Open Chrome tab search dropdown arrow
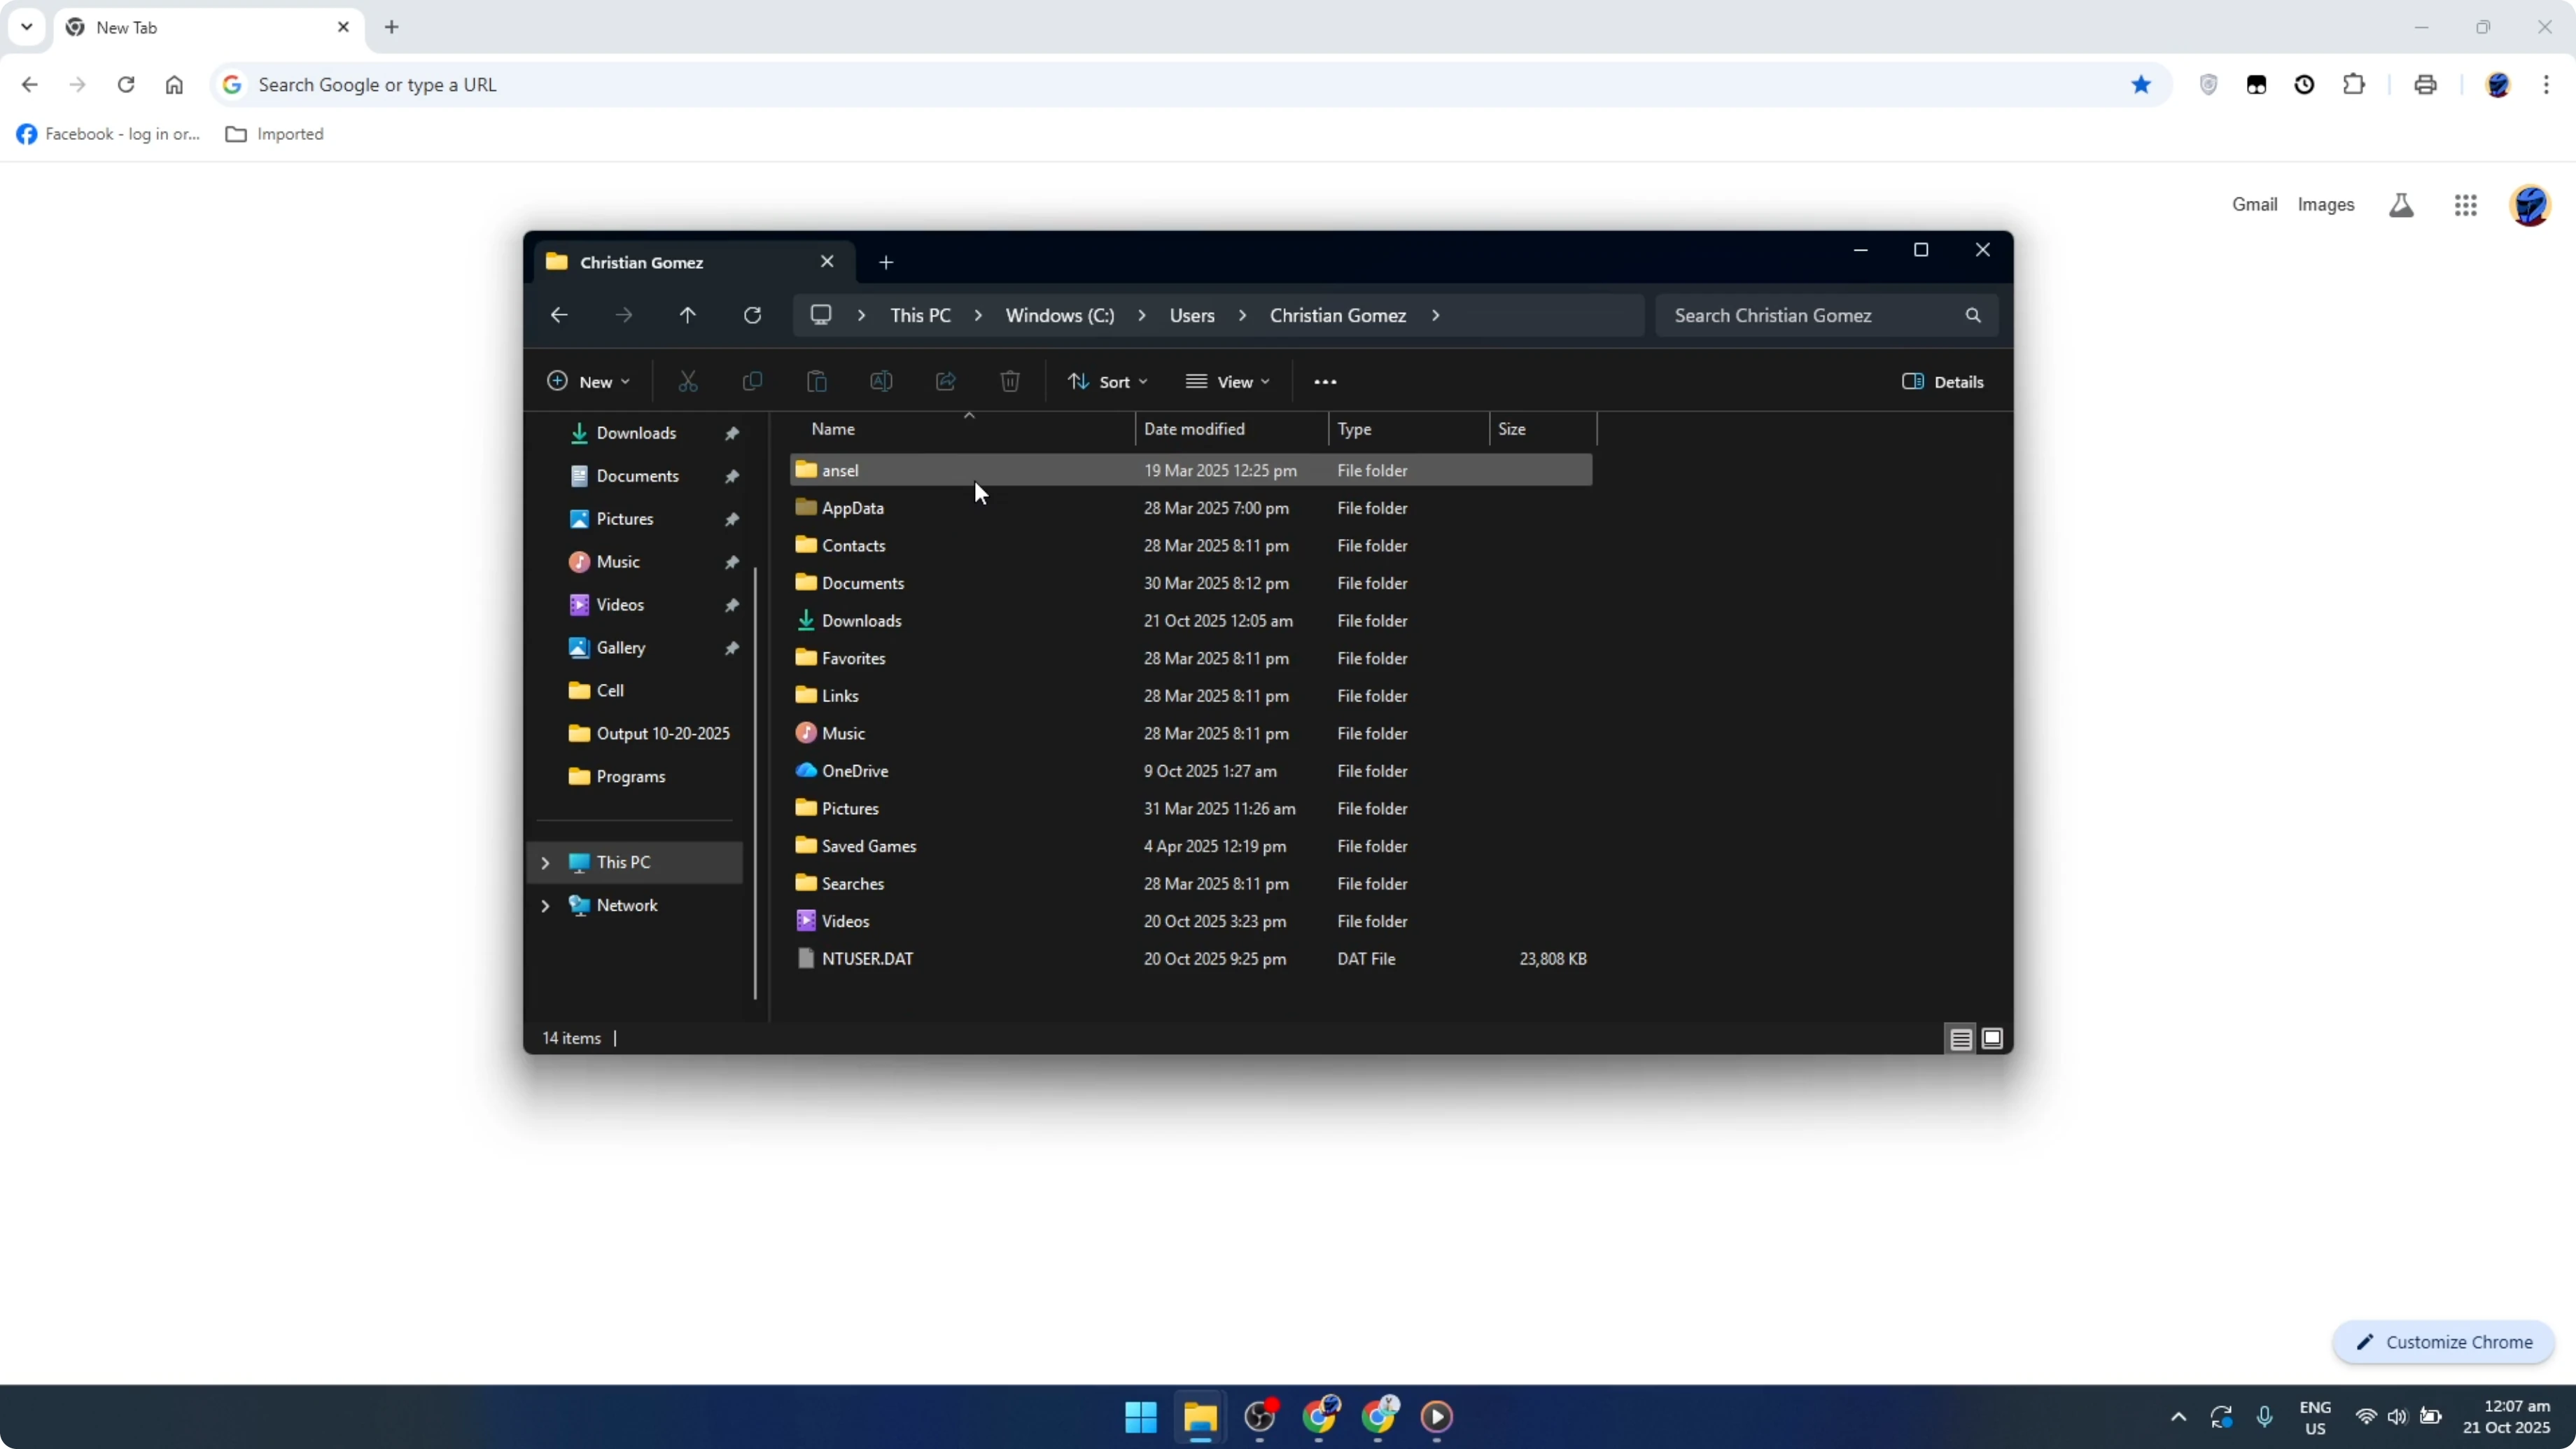Screen dimensions: 2576x1449 [27, 27]
